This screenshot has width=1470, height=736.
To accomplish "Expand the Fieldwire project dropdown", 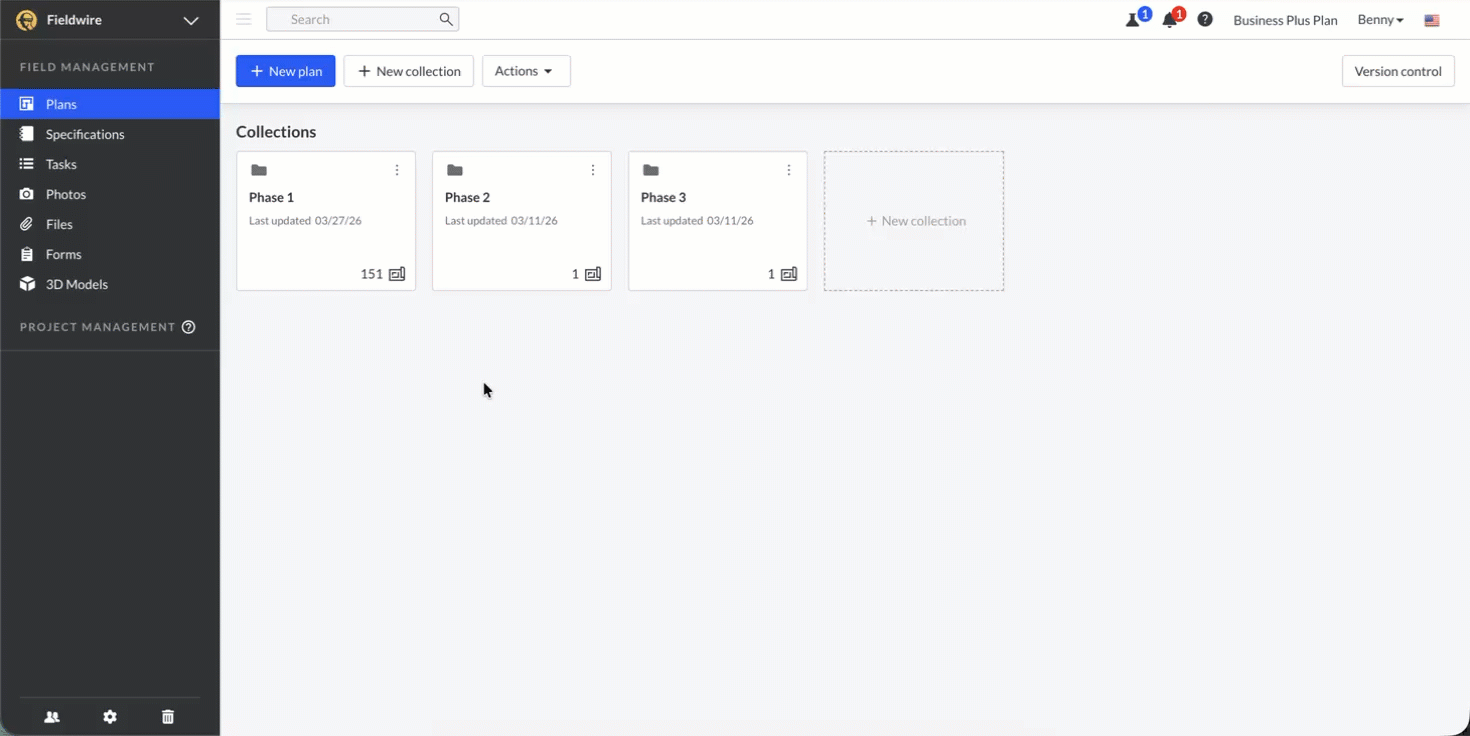I will 190,20.
